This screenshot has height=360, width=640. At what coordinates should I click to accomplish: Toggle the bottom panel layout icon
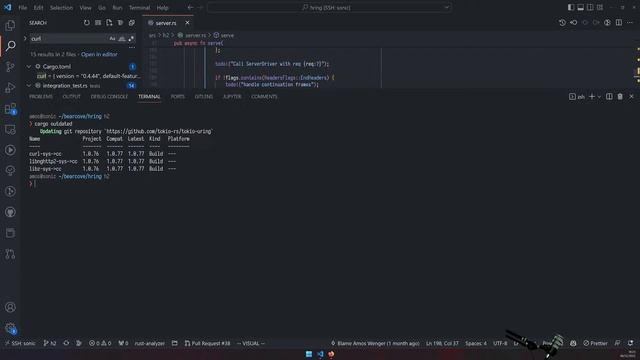(x=580, y=7)
